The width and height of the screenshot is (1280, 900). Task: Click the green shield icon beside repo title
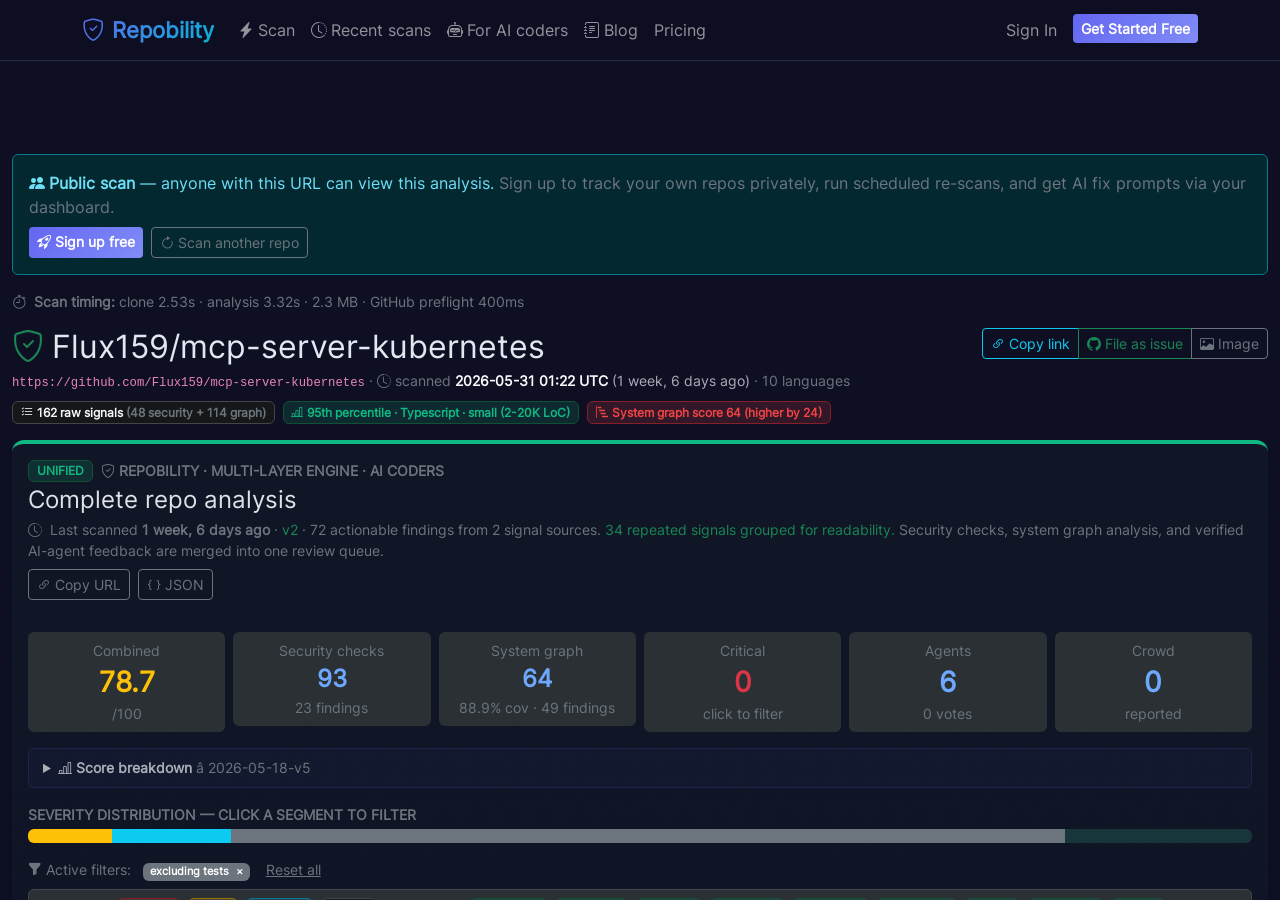[28, 346]
